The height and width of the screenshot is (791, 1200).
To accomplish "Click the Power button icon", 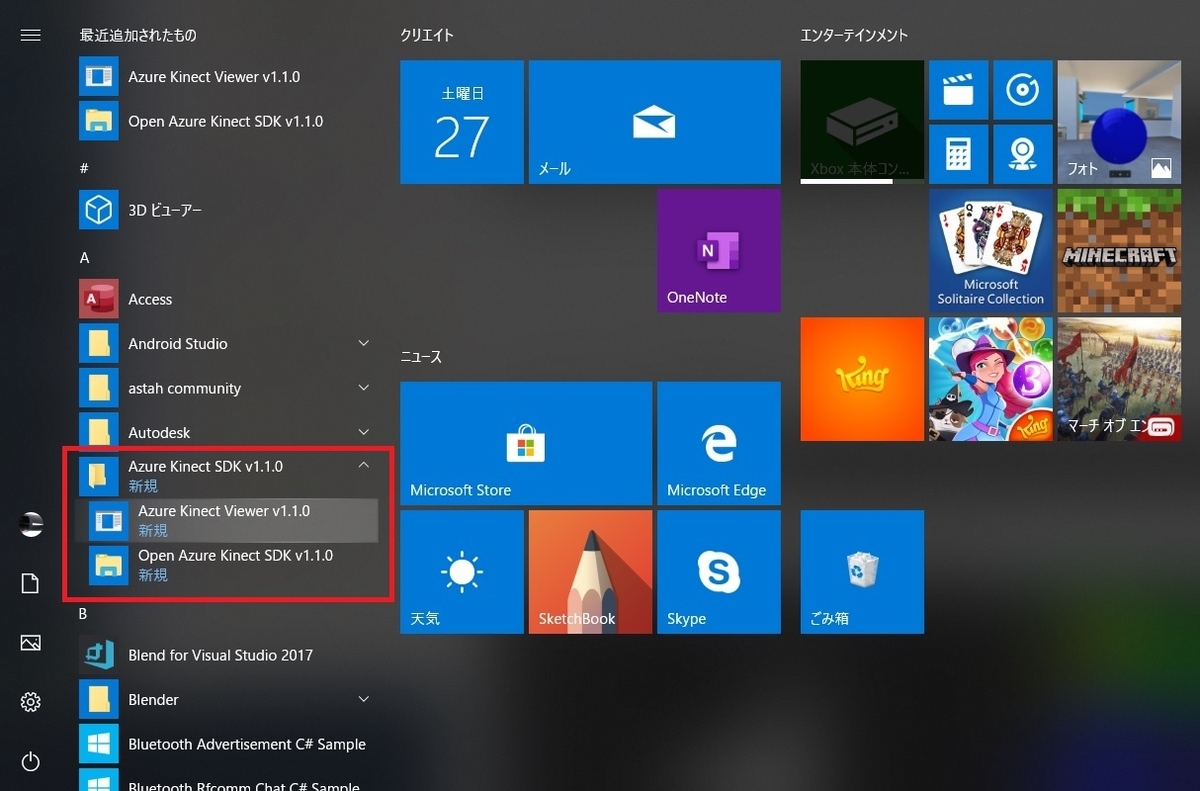I will click(x=30, y=762).
